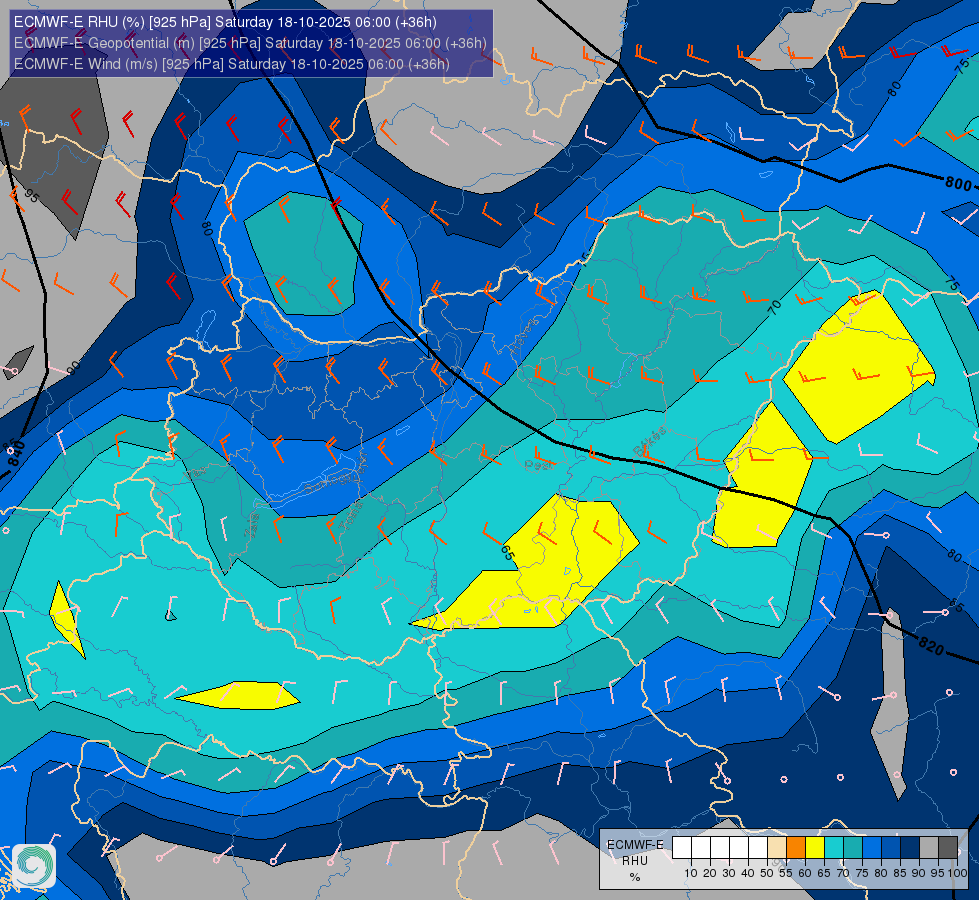
Task: Pick the teal 70–75 legend swatch
Action: (853, 848)
